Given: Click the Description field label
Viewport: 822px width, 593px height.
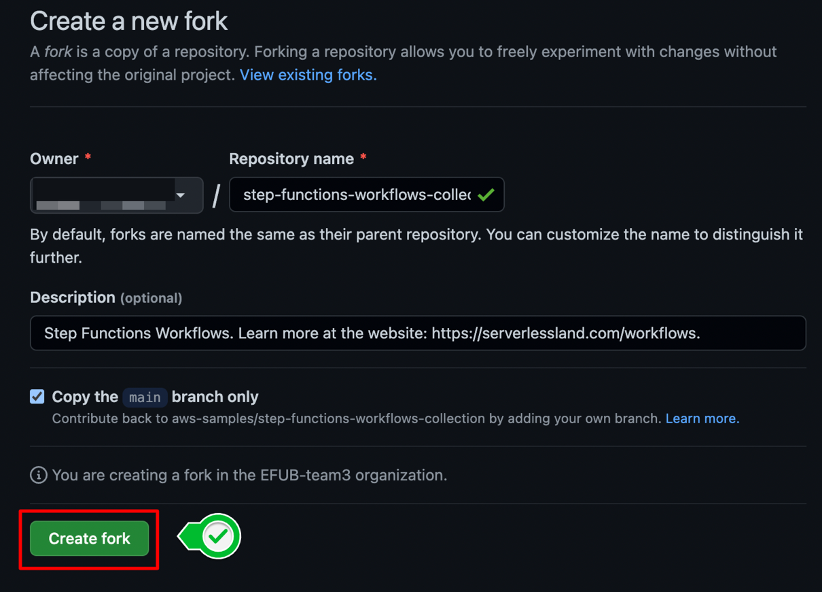Looking at the screenshot, I should (x=72, y=297).
